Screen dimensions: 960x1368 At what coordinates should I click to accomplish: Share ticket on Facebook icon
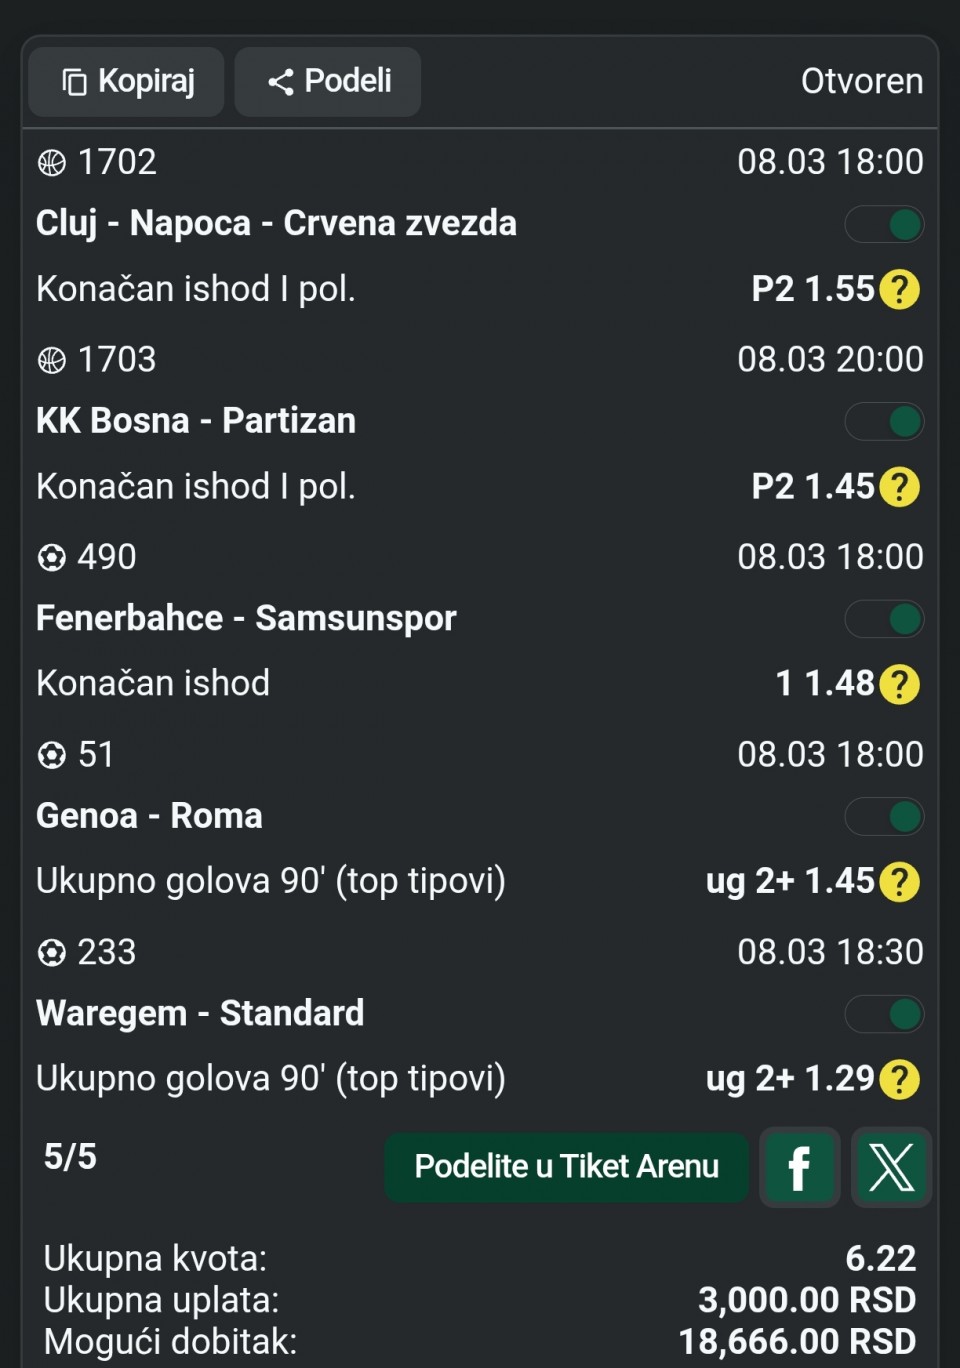(799, 1167)
